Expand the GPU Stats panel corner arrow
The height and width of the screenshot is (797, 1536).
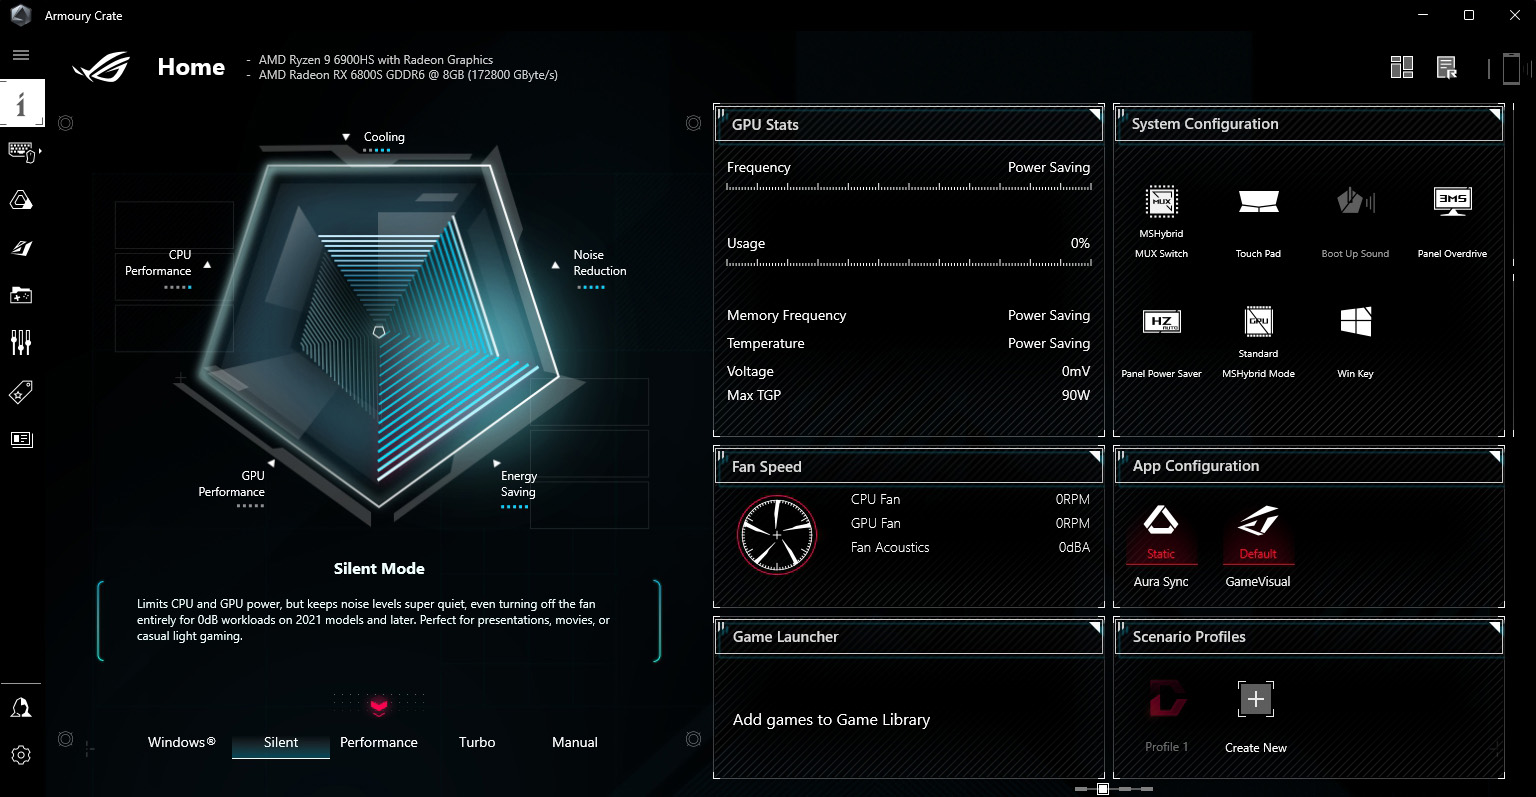1095,115
